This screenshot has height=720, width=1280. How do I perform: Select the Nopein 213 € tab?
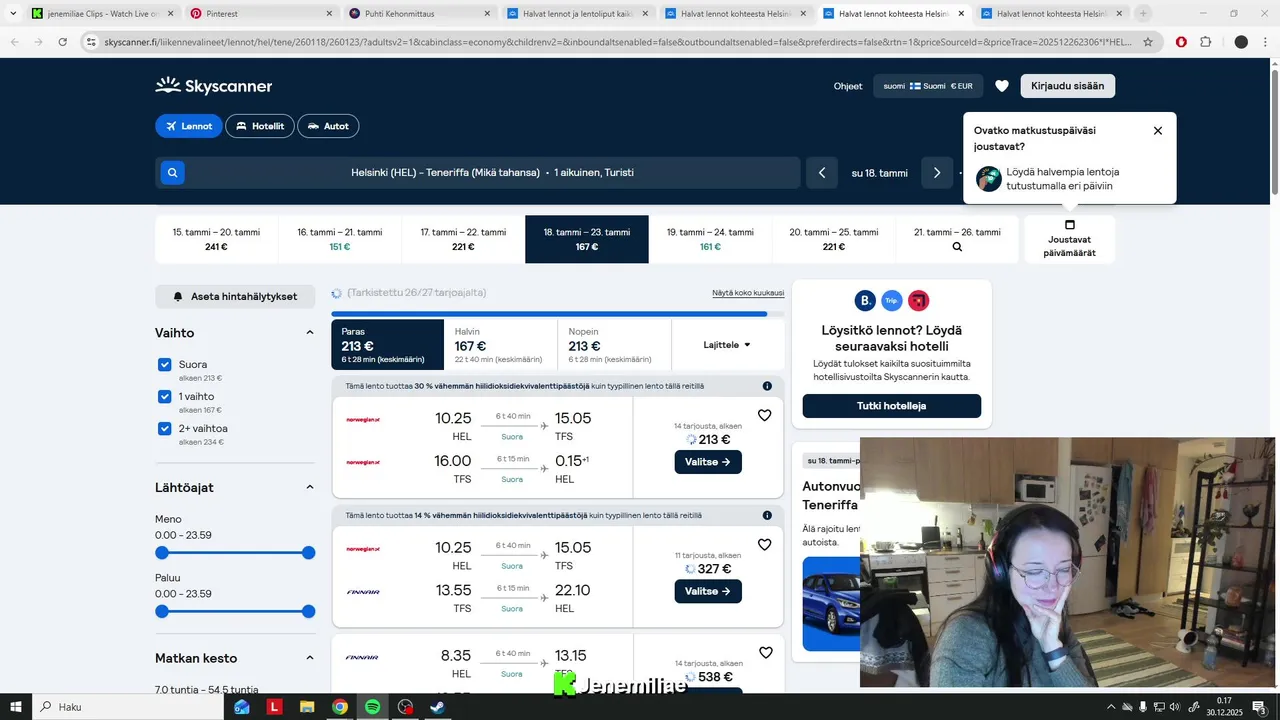point(614,344)
